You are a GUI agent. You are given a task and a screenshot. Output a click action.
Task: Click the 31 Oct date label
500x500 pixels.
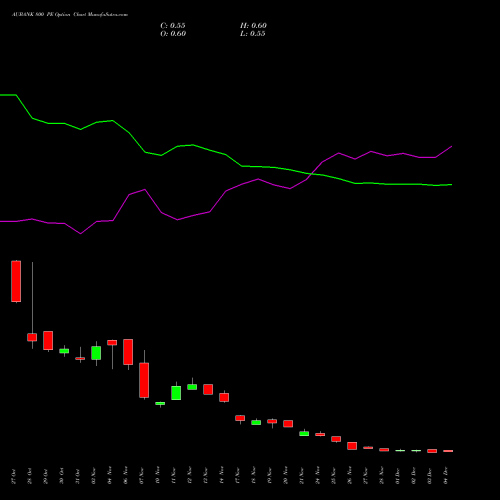pyautogui.click(x=78, y=476)
